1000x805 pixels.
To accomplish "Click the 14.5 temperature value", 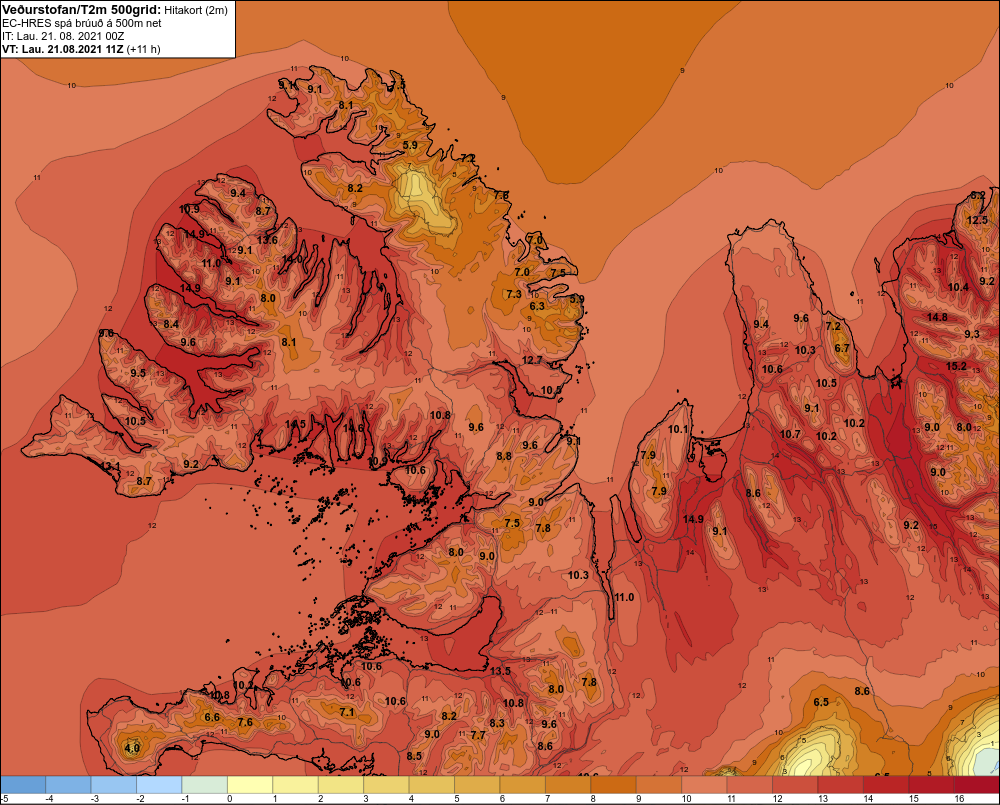I will pyautogui.click(x=295, y=424).
